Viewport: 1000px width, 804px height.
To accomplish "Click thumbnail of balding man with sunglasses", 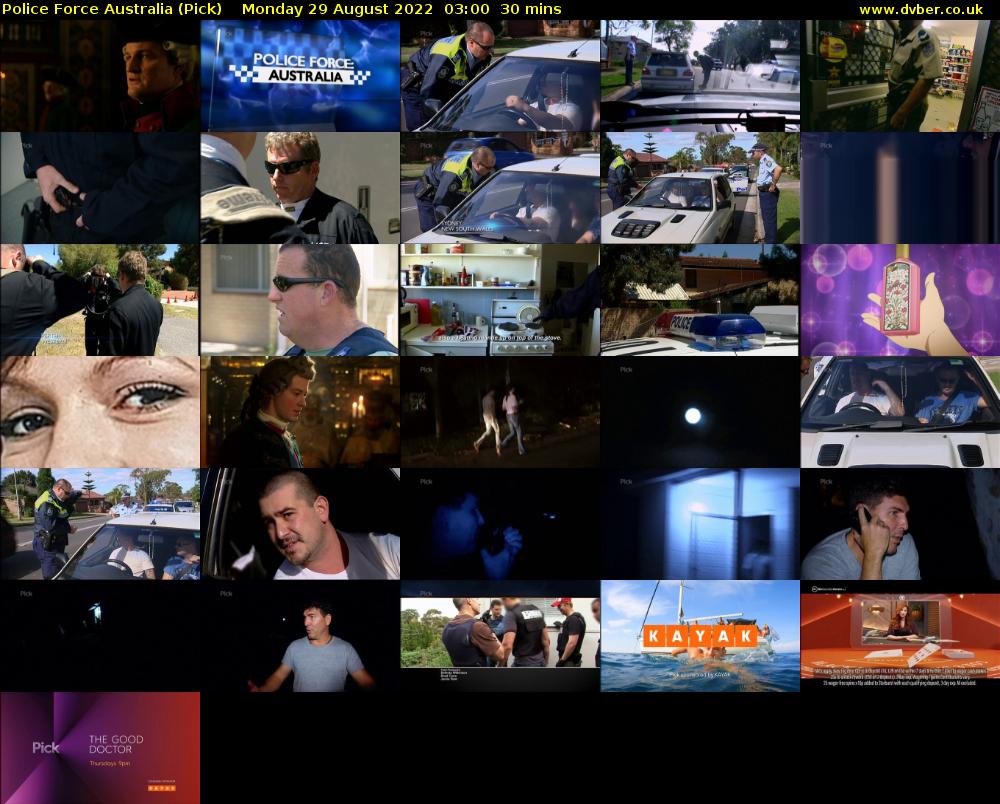I will [x=300, y=300].
